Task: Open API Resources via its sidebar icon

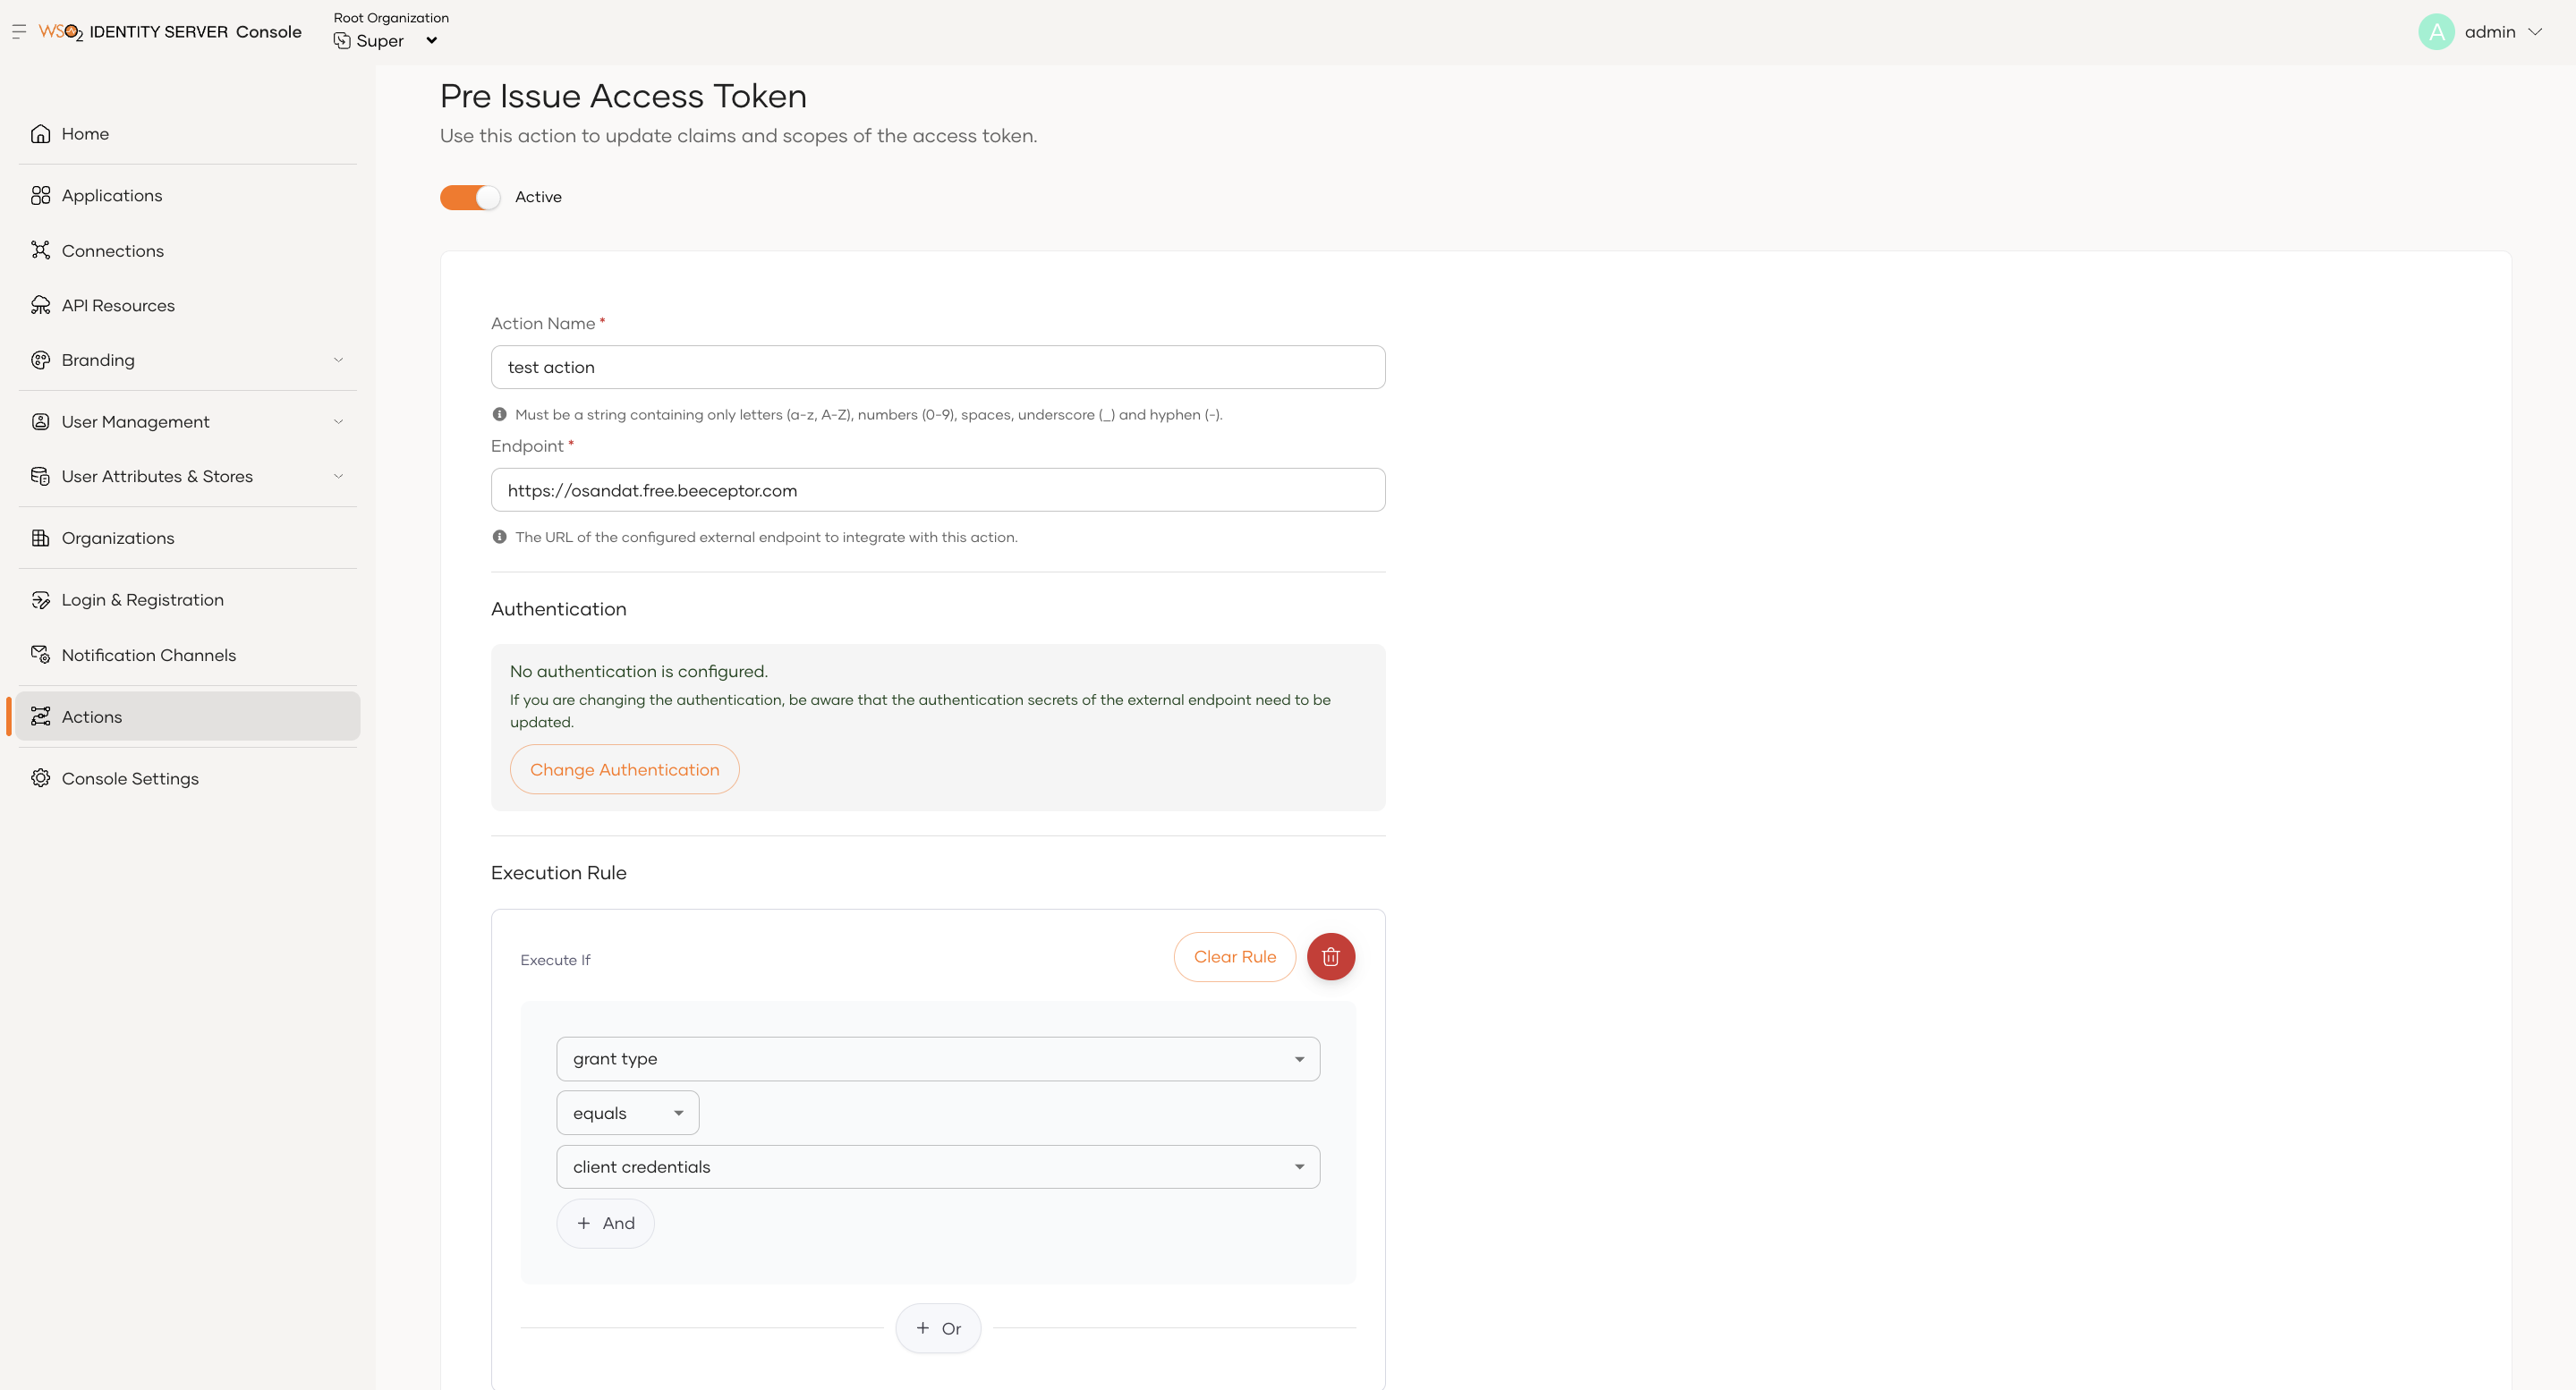Action: point(41,305)
